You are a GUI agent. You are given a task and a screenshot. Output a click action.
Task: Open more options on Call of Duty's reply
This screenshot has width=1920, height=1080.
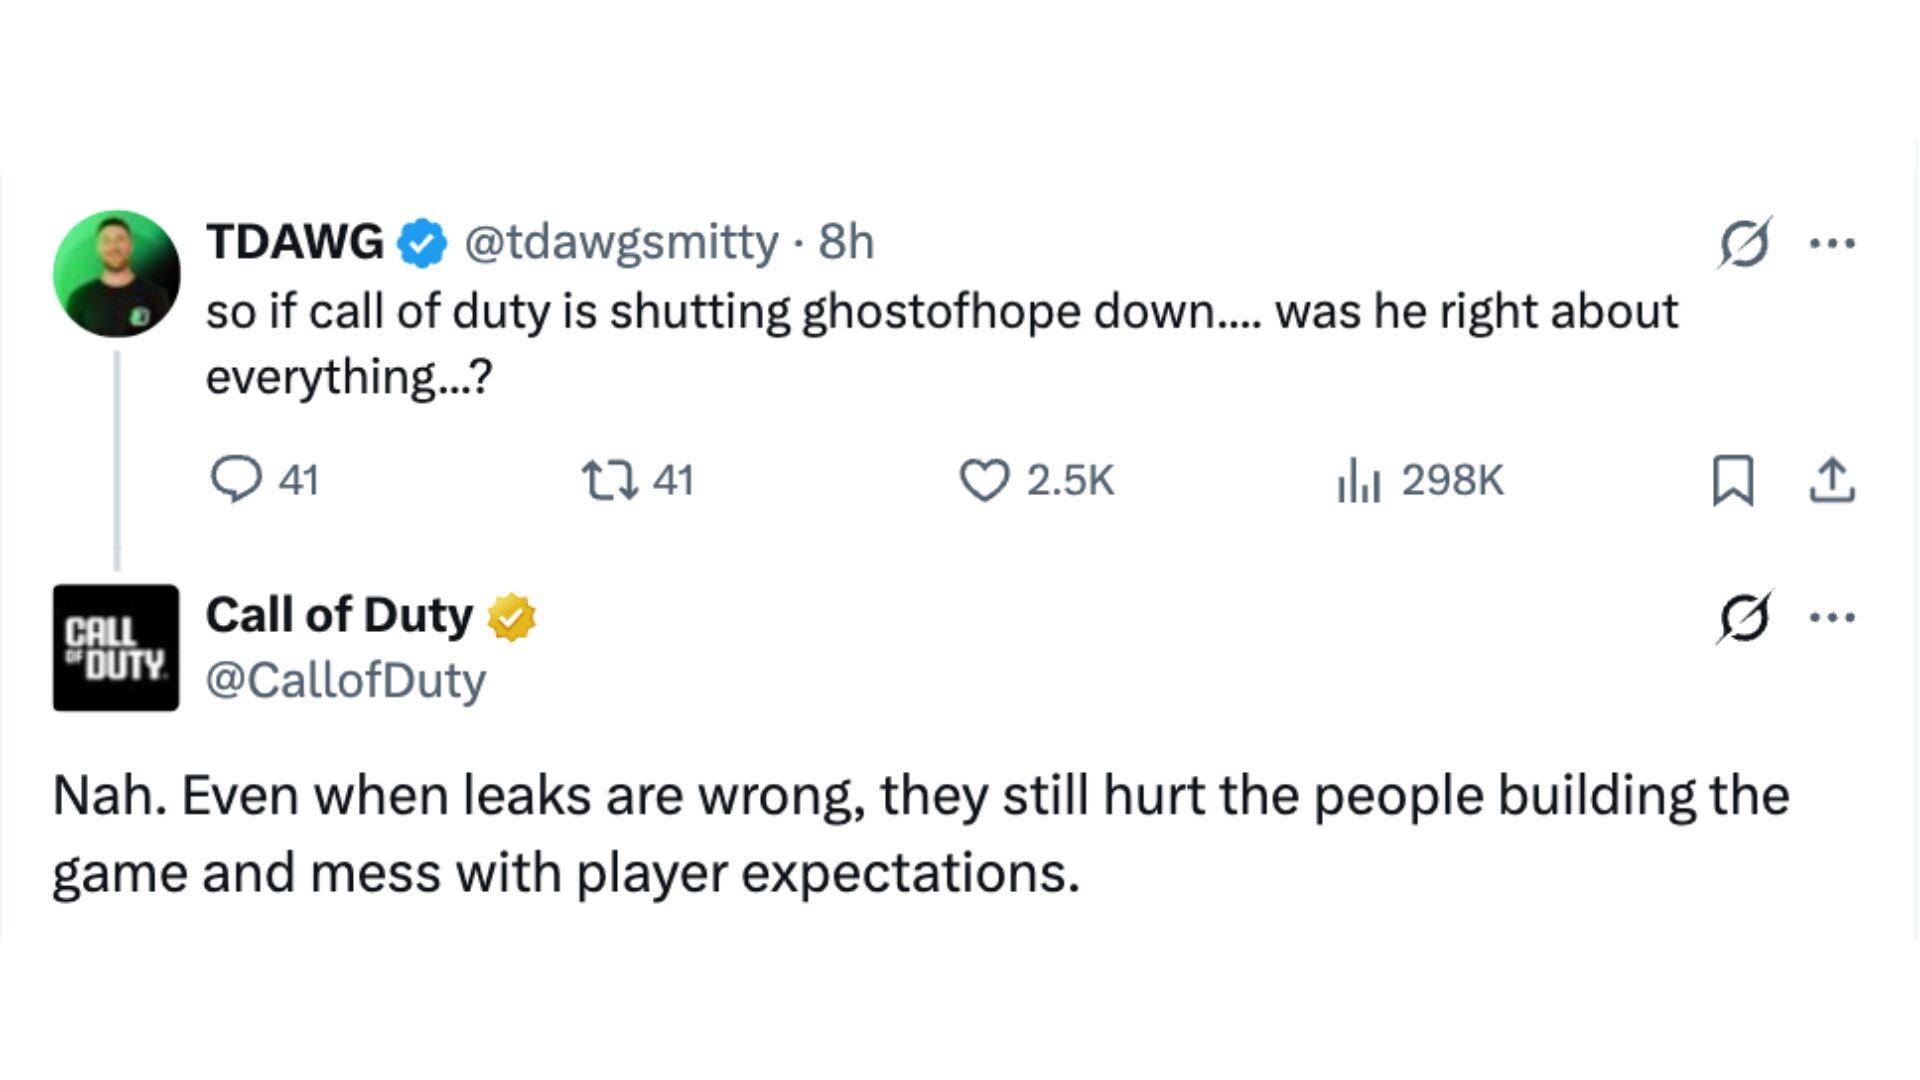point(1833,617)
